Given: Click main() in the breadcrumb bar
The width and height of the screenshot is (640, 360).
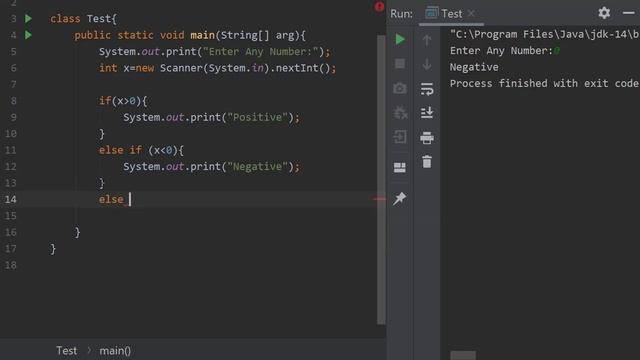Looking at the screenshot, I should [115, 351].
